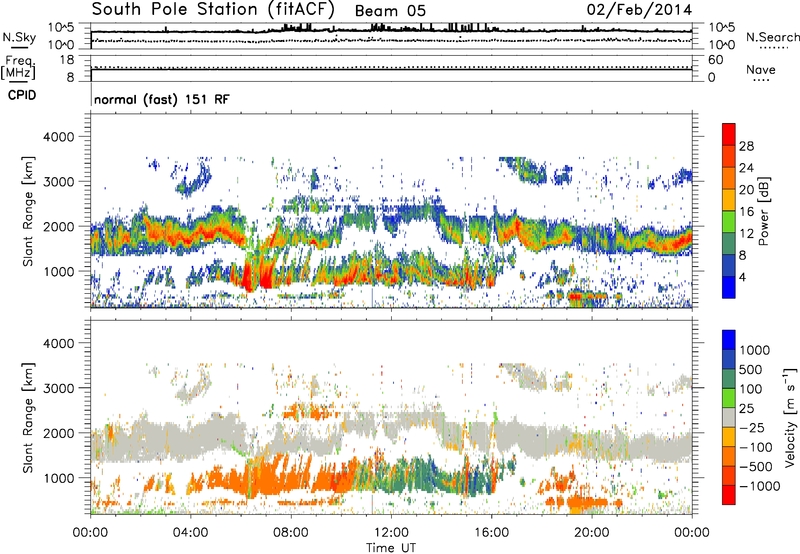Click the bright blue bottom segment of the Power colorbar
This screenshot has height=554, width=800.
click(729, 287)
